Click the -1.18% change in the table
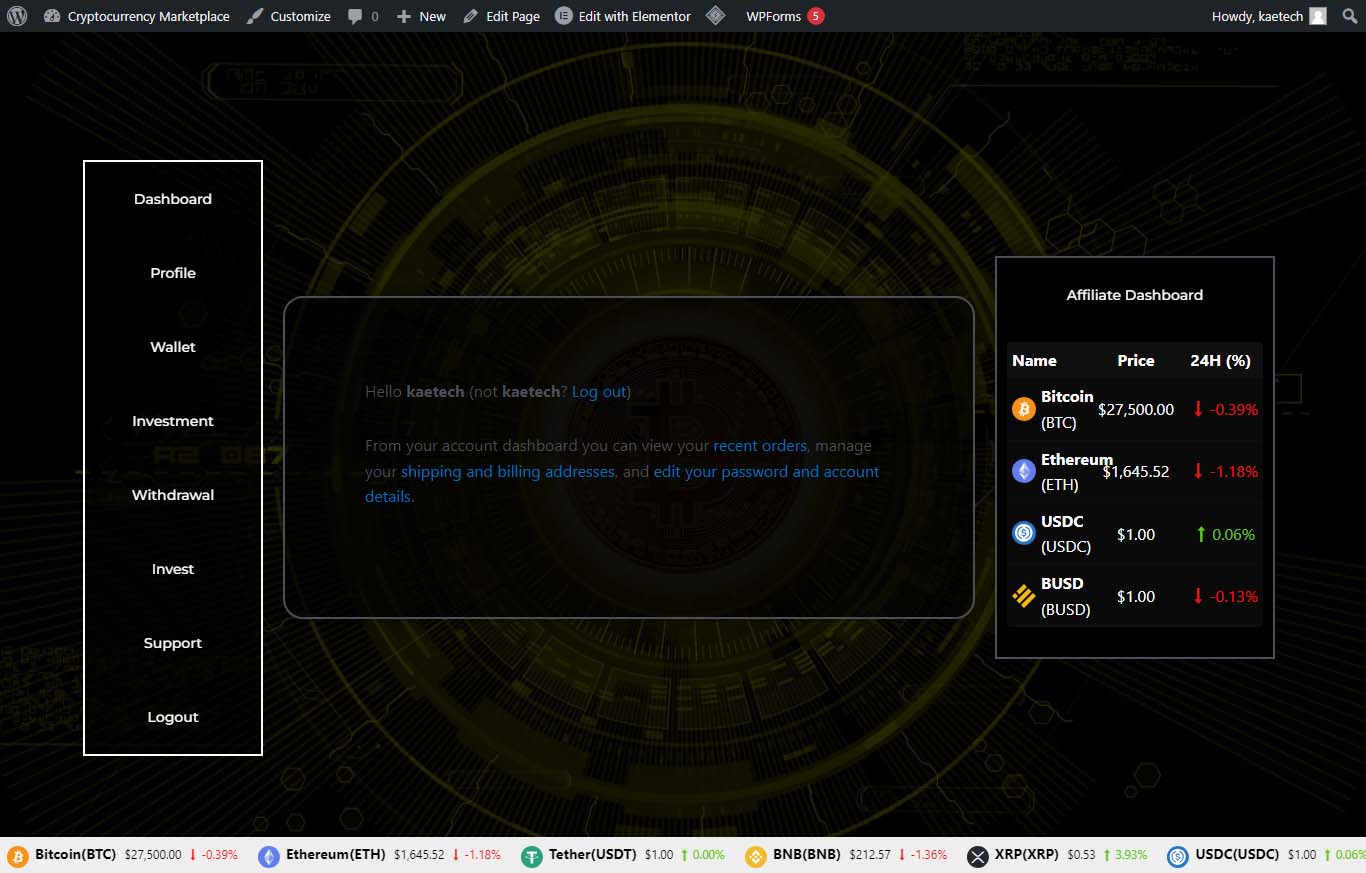 pos(1225,471)
